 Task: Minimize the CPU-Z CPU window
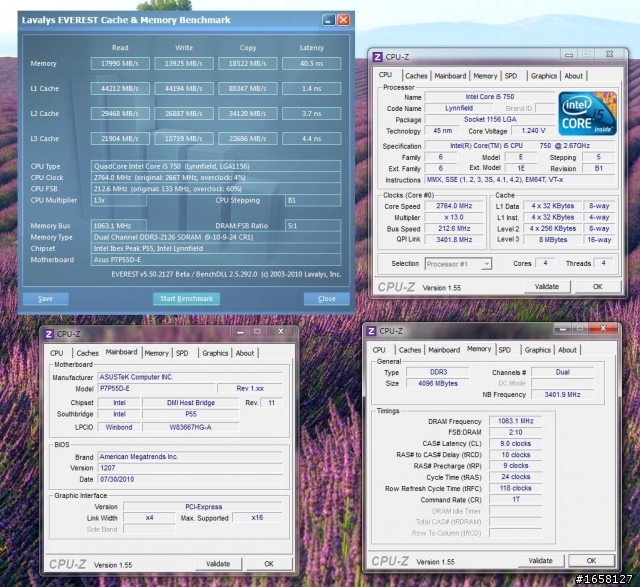(569, 54)
